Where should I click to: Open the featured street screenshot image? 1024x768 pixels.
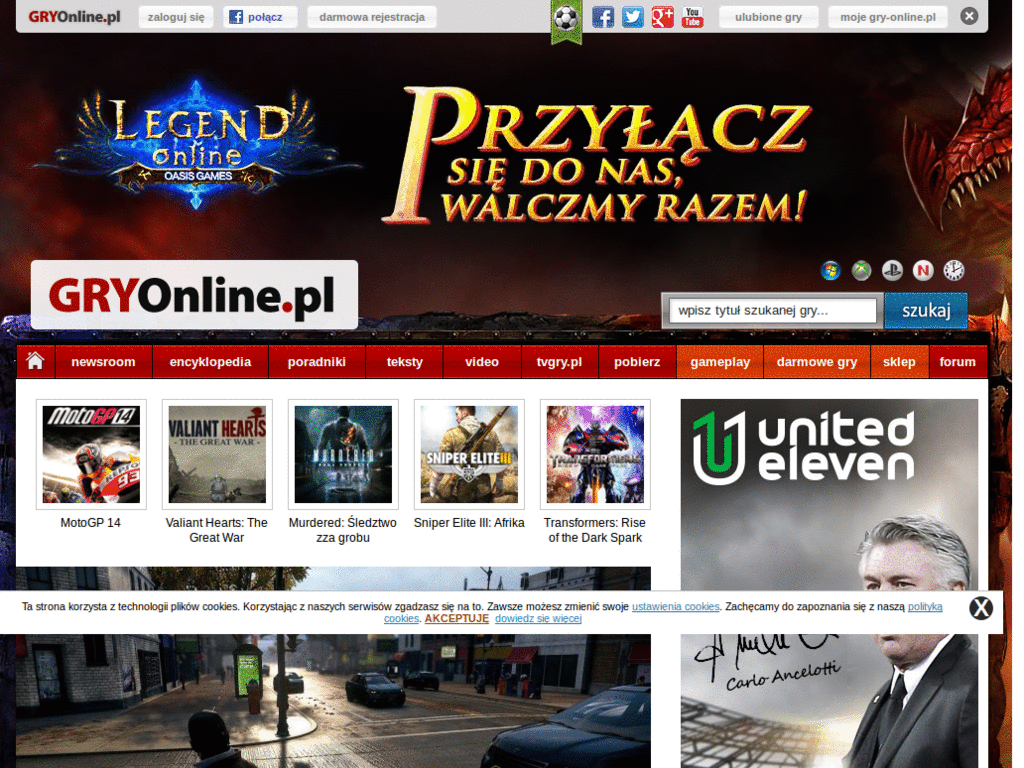pyautogui.click(x=333, y=667)
